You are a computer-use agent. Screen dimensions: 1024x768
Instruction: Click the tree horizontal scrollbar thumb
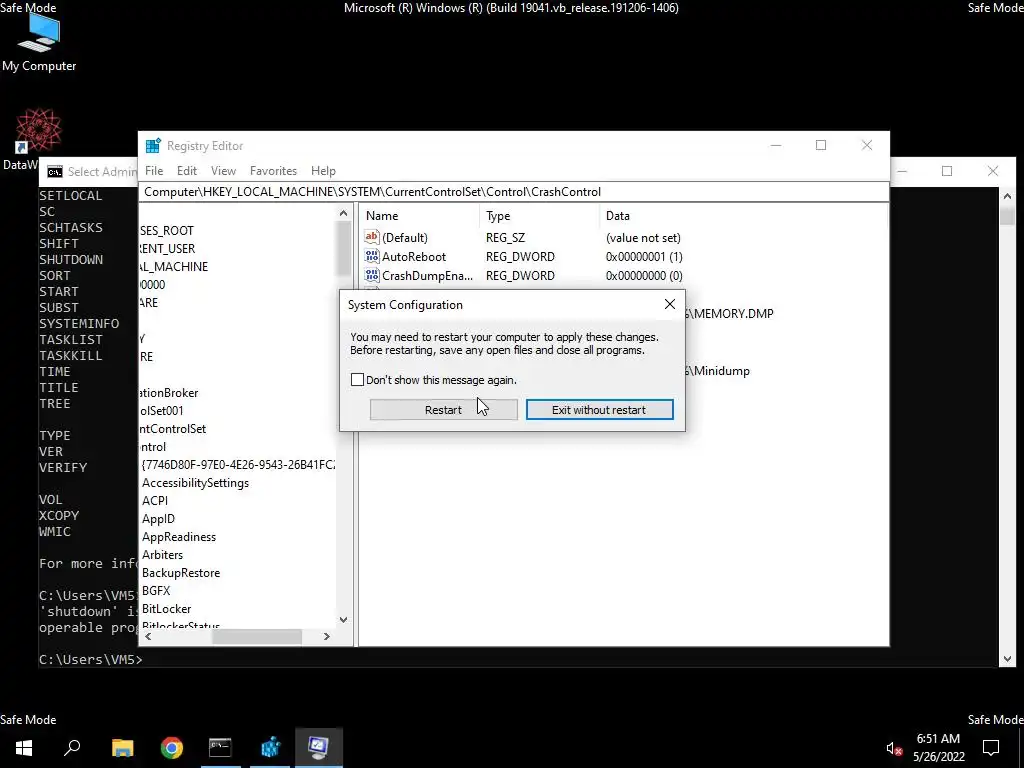coord(257,636)
